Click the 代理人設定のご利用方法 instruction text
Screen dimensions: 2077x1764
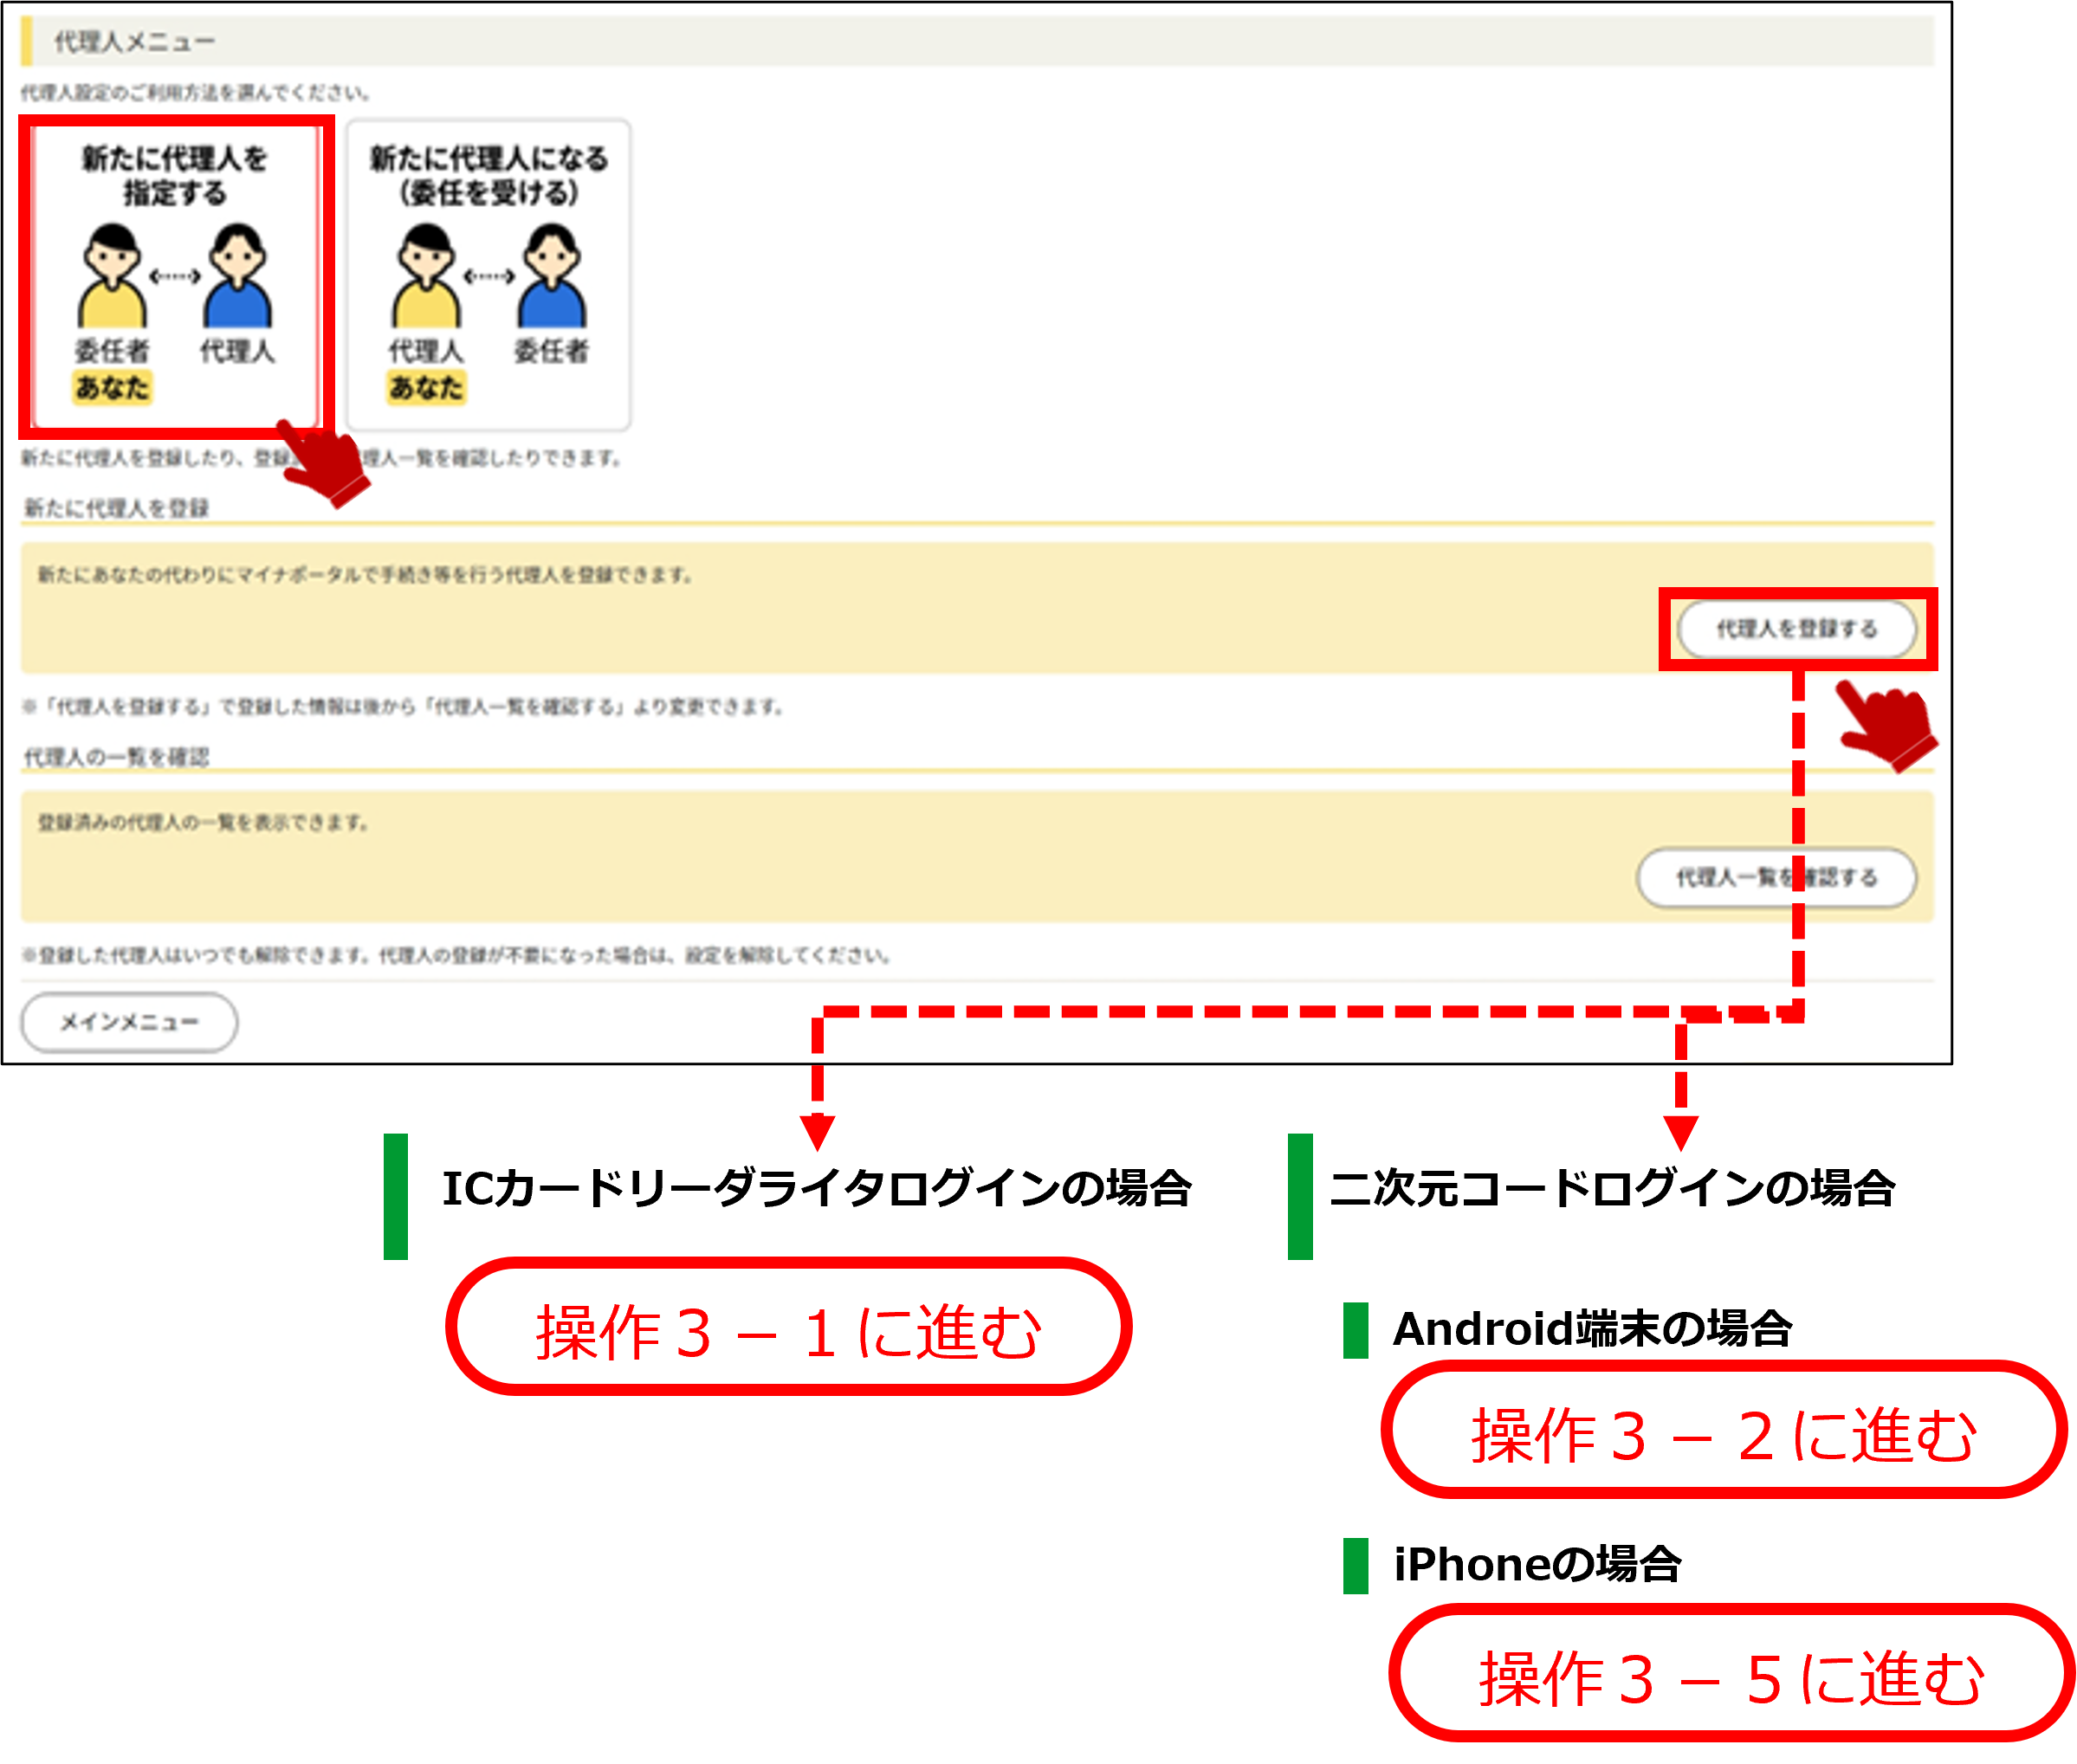coord(196,93)
